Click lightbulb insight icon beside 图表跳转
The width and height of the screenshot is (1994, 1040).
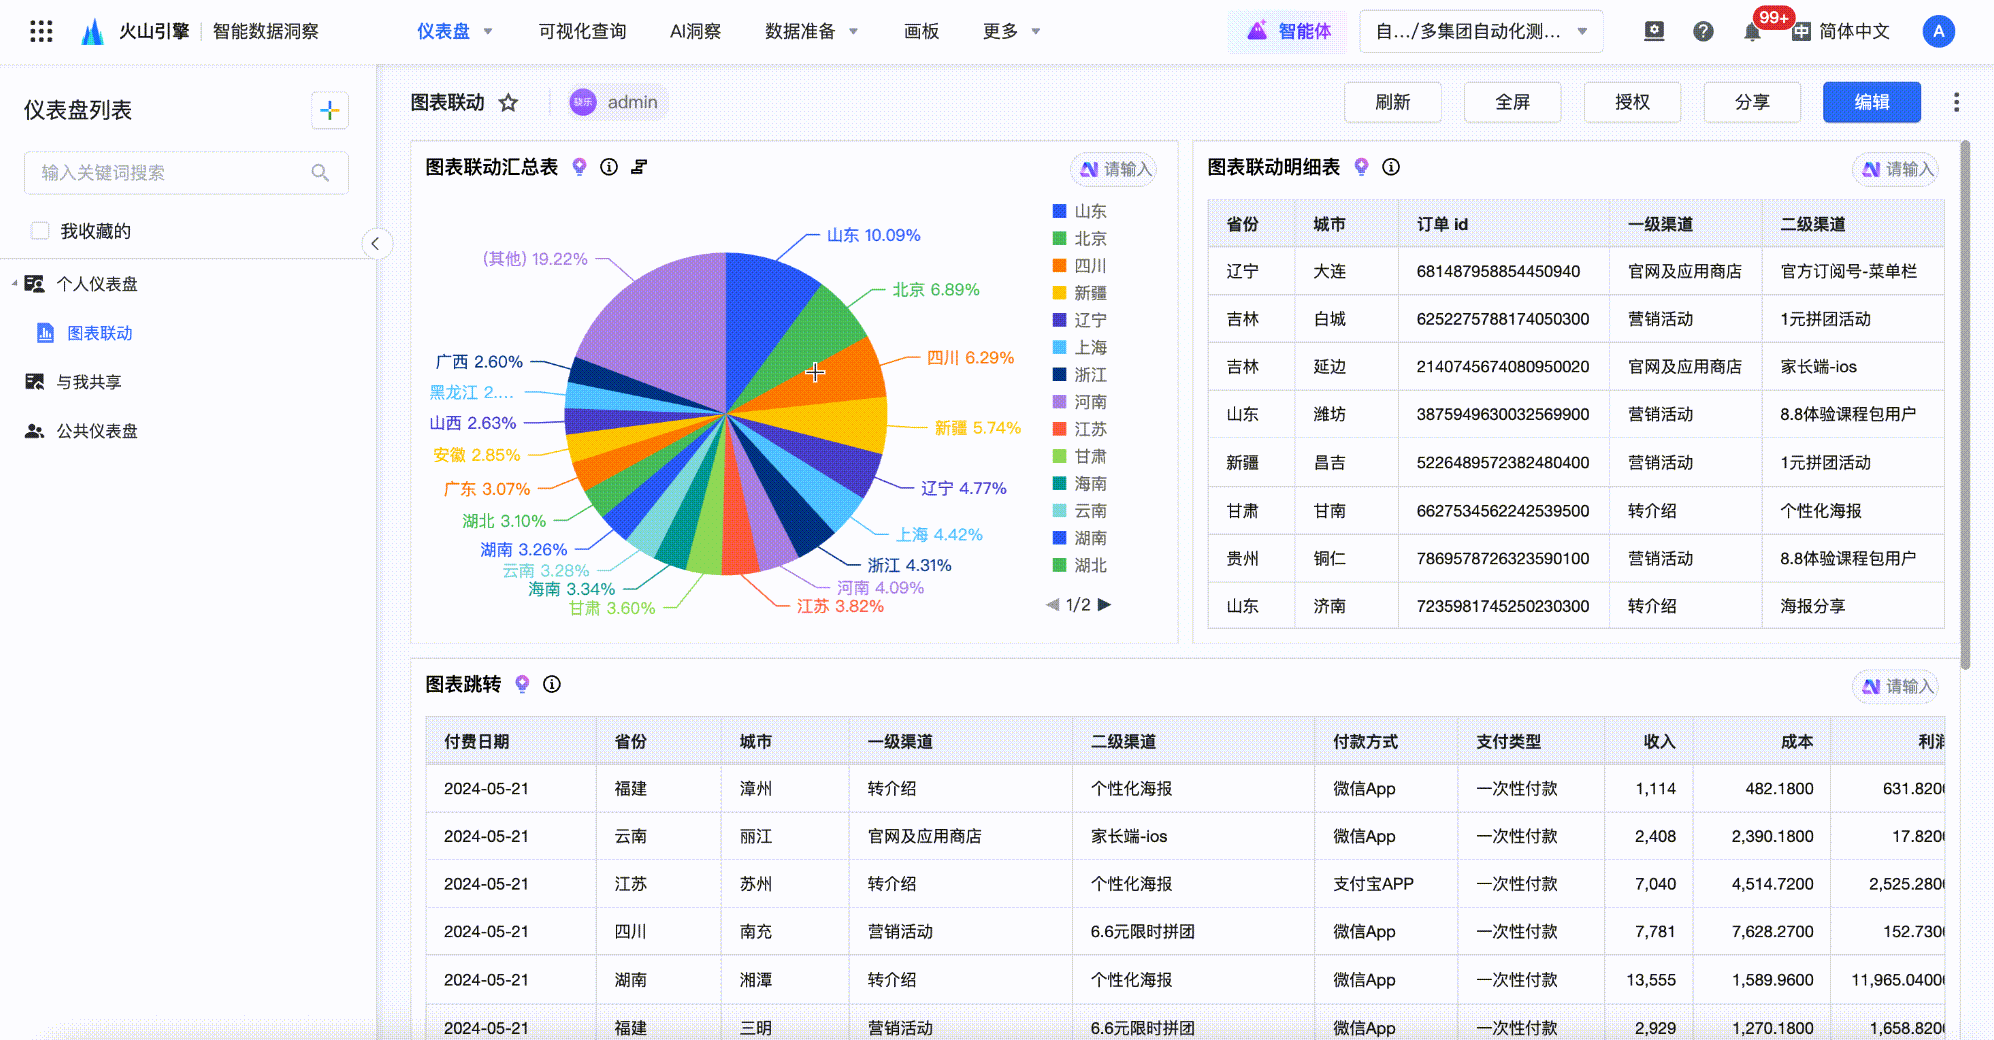(522, 684)
